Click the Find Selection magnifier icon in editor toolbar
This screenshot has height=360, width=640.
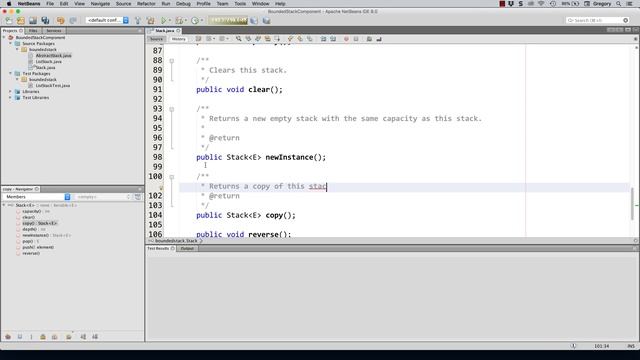click(x=238, y=39)
